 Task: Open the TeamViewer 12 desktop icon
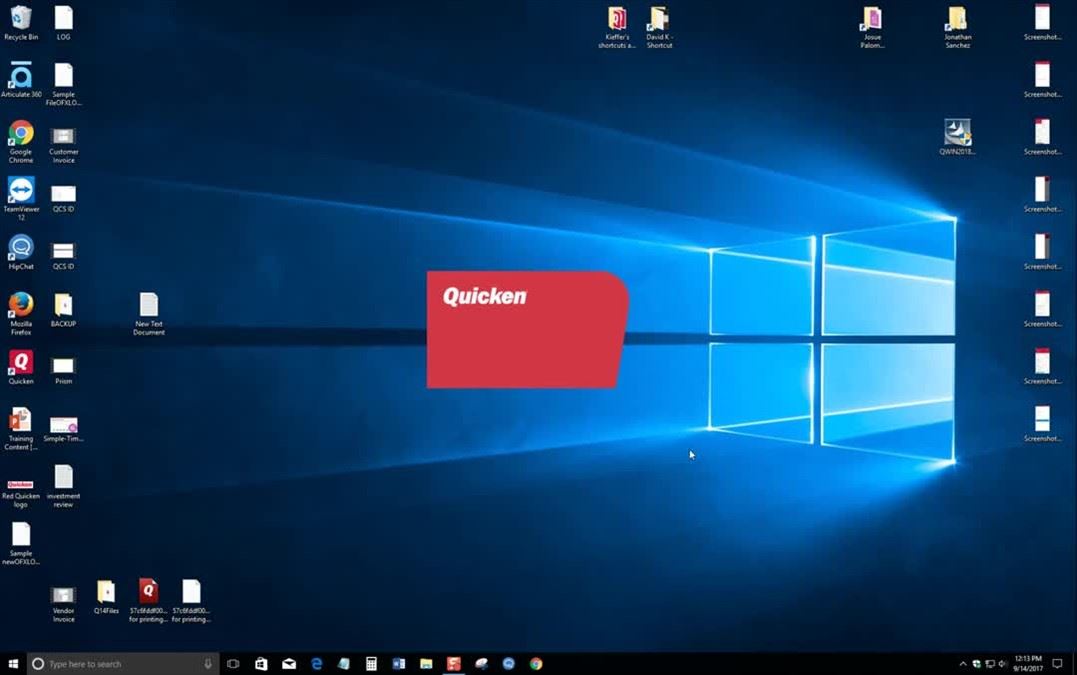[x=21, y=191]
